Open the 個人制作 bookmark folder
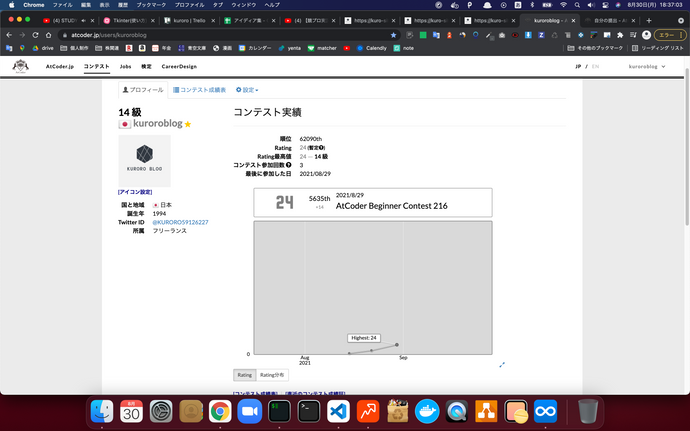 click(74, 48)
